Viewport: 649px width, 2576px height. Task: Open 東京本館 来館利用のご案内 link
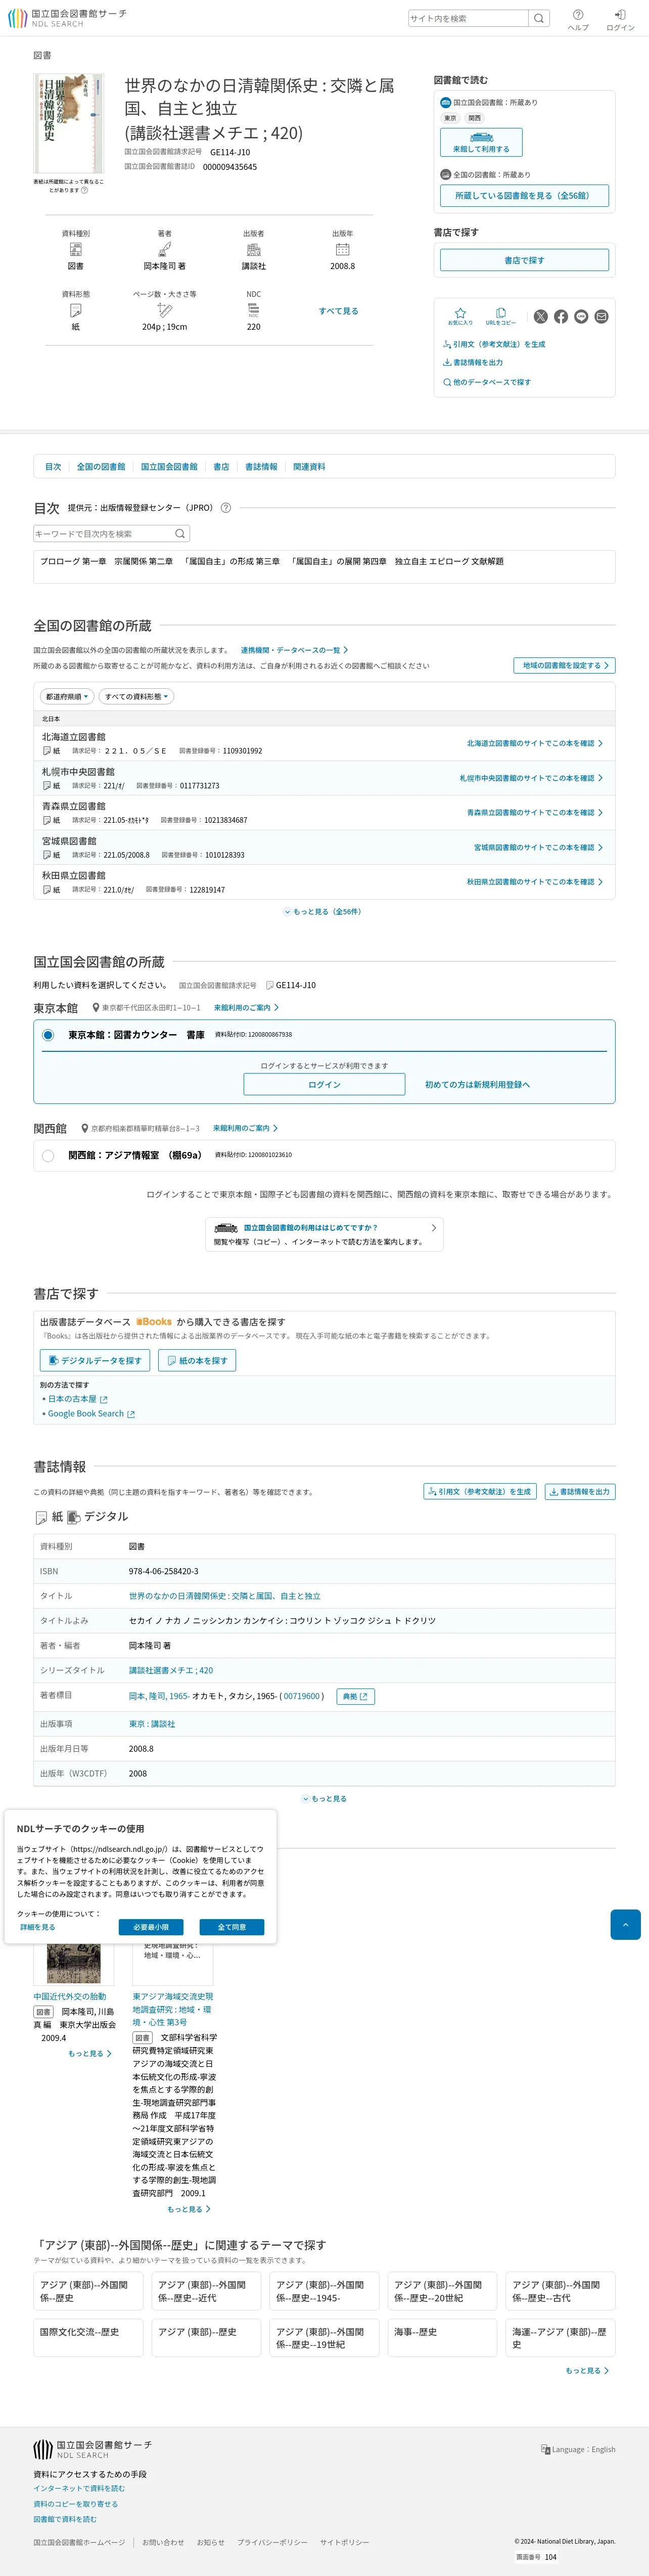click(x=246, y=1007)
